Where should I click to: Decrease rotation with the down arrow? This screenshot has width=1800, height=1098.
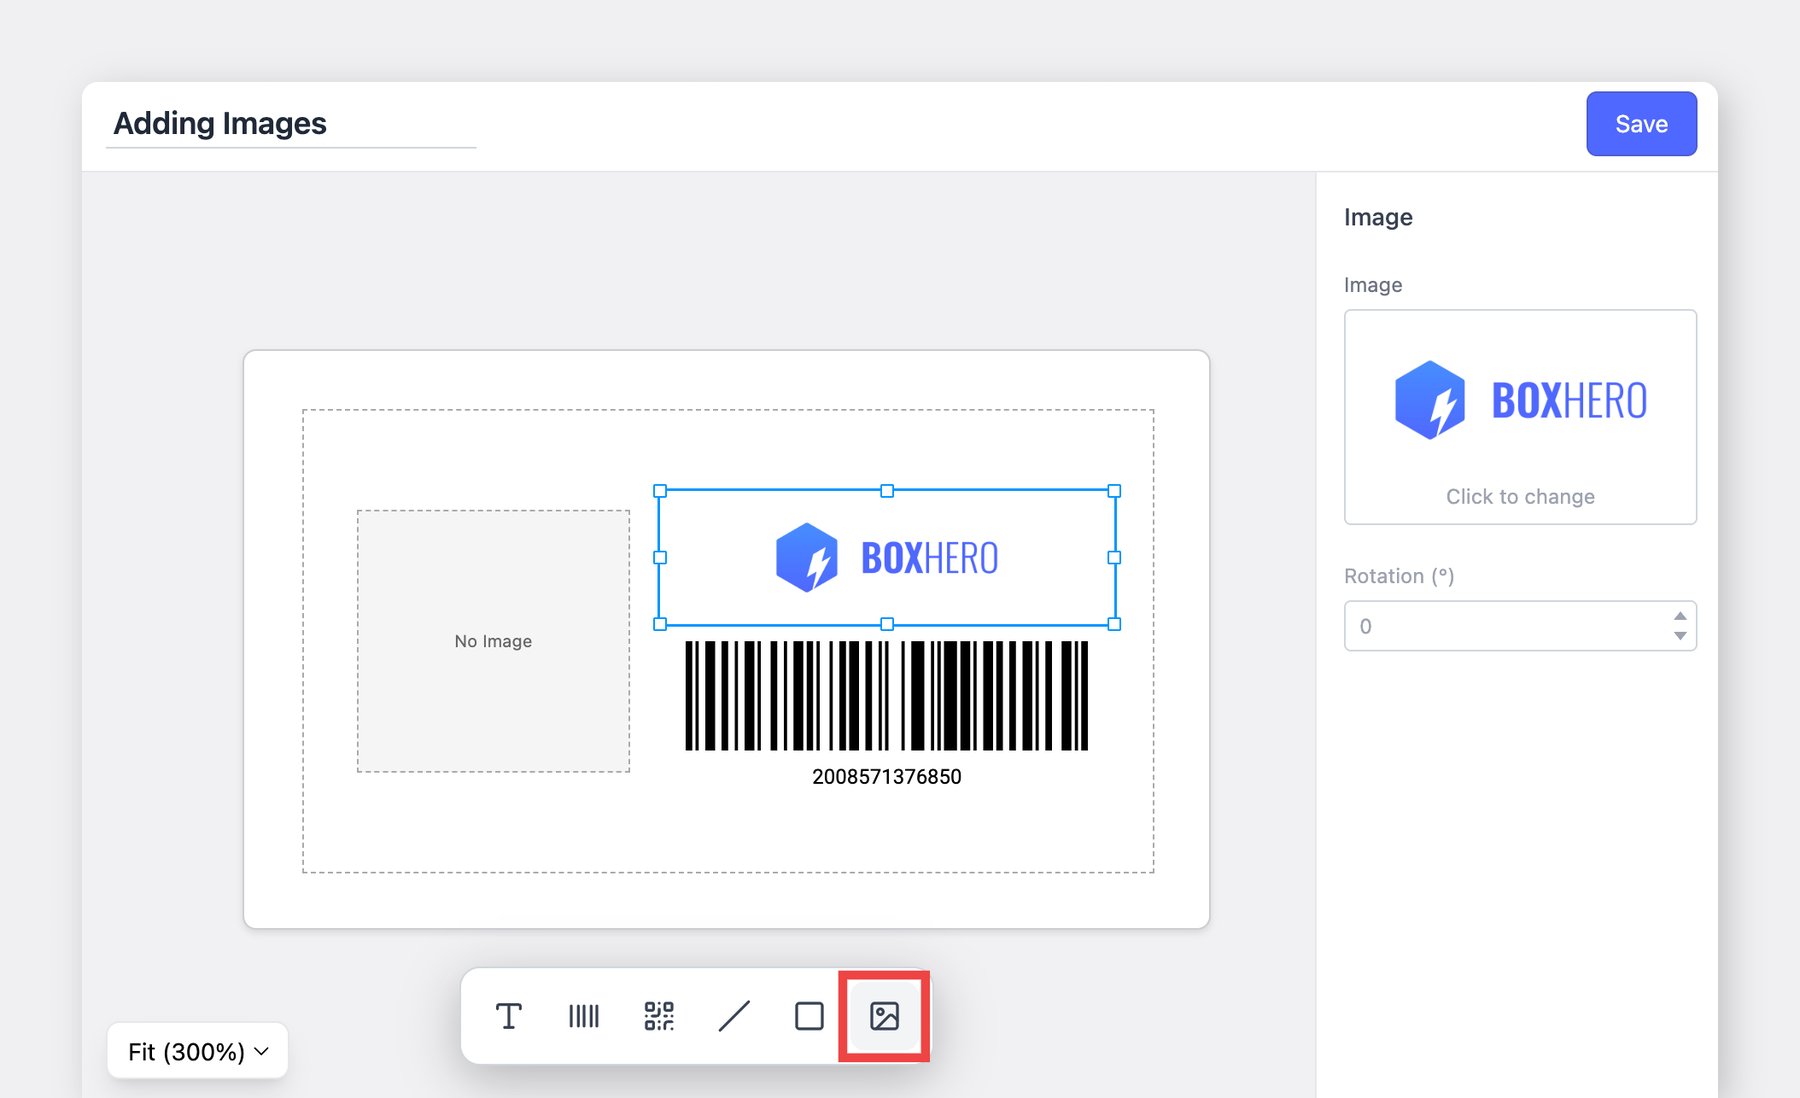coord(1680,636)
